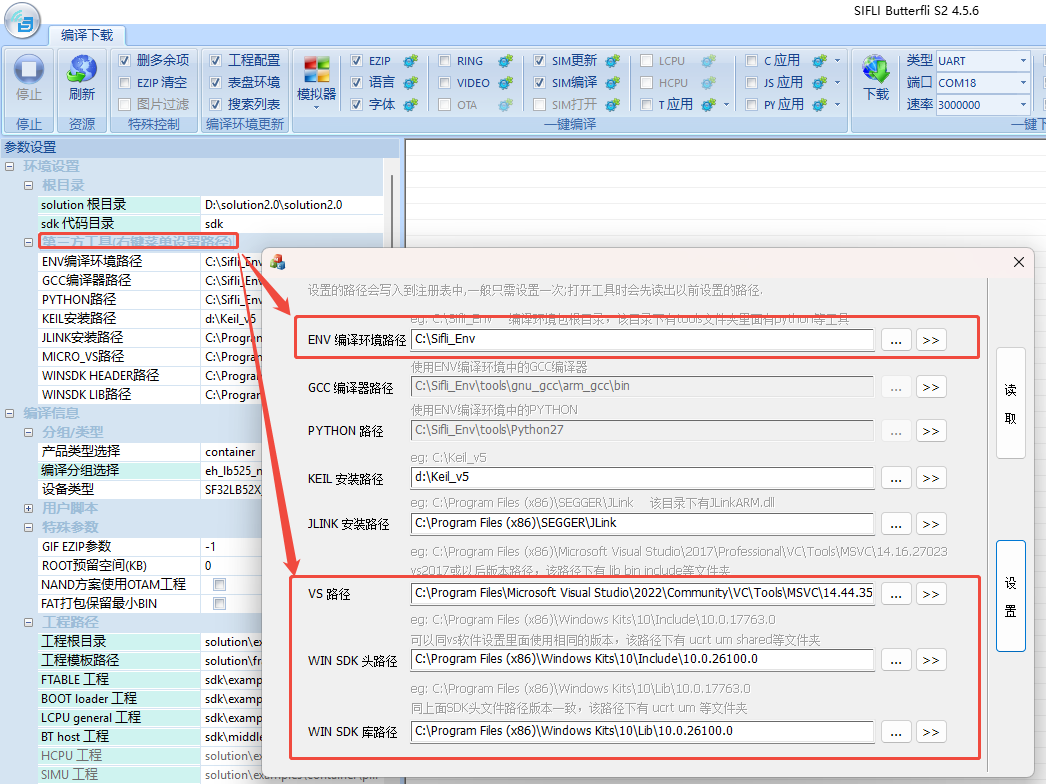Check the NAND方案使用OTAM工程 checkbox
1046x784 pixels.
(x=219, y=585)
